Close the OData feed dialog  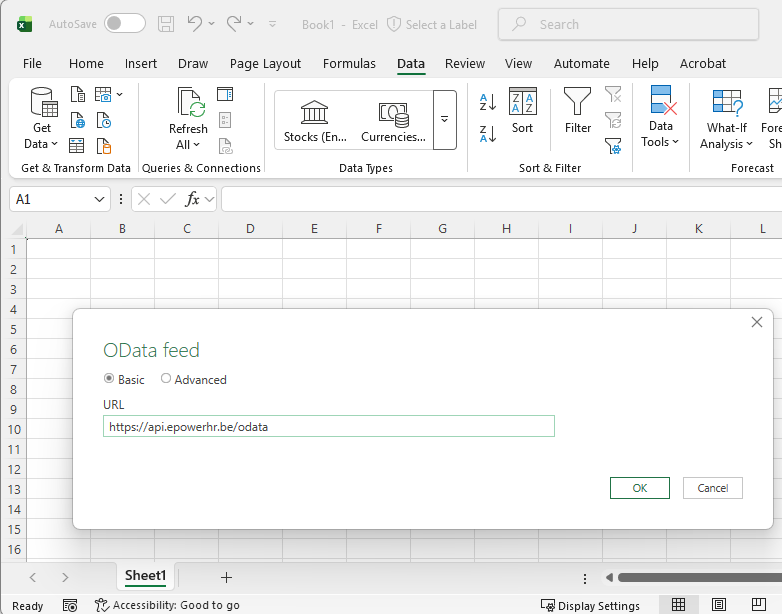click(757, 322)
